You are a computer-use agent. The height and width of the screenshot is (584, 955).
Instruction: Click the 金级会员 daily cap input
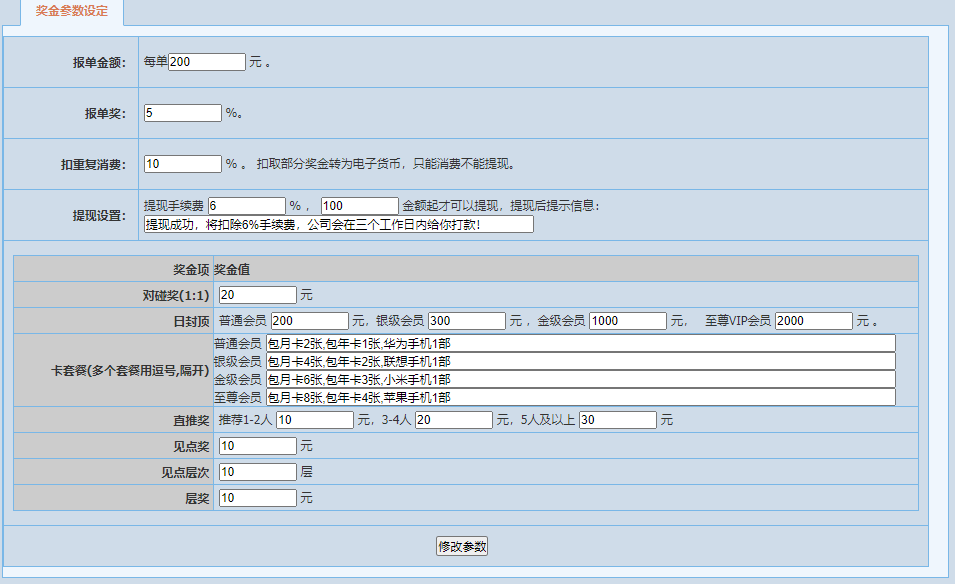628,321
